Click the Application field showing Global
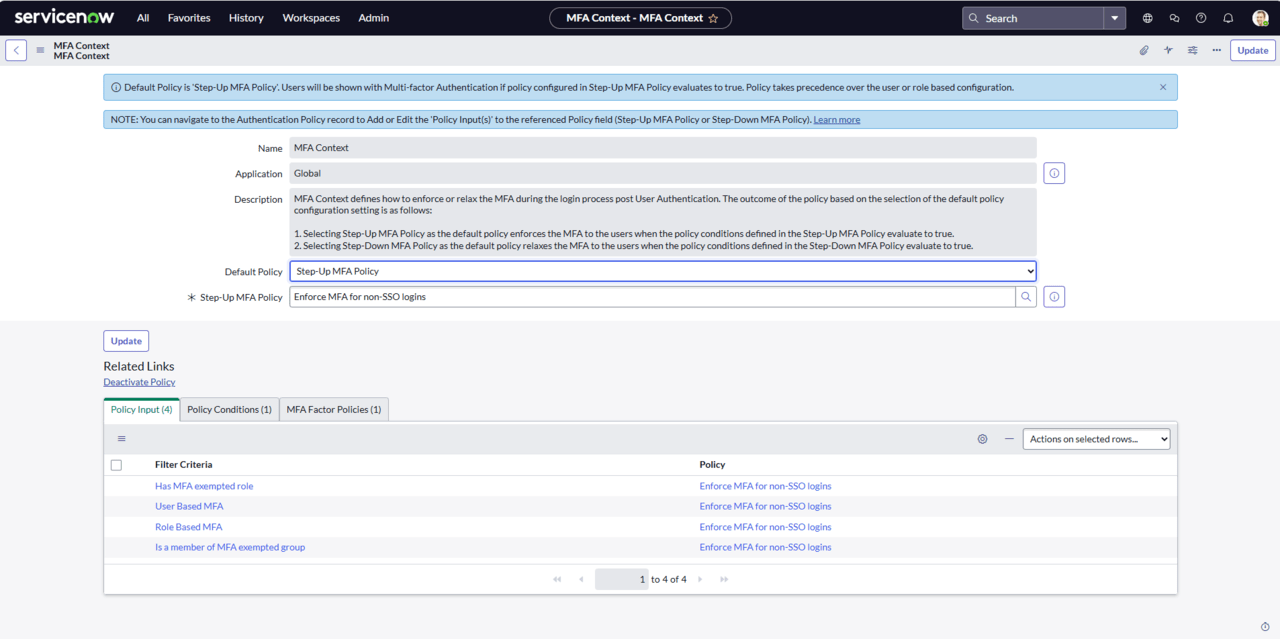This screenshot has width=1280, height=639. point(663,174)
